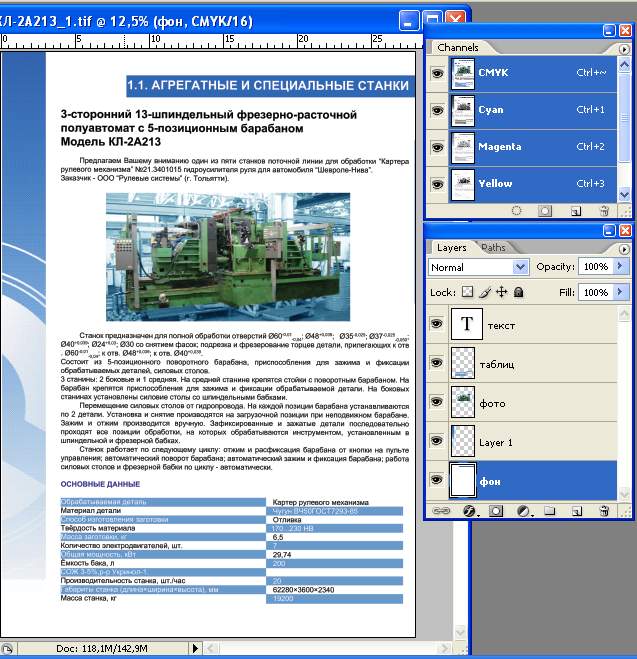Image resolution: width=637 pixels, height=659 pixels.
Task: Hide the текст layer
Action: click(x=437, y=324)
